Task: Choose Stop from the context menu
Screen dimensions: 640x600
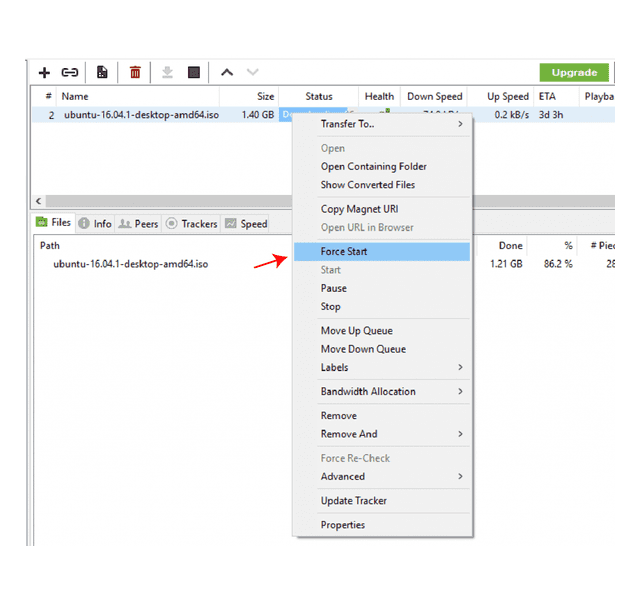Action: [x=382, y=307]
